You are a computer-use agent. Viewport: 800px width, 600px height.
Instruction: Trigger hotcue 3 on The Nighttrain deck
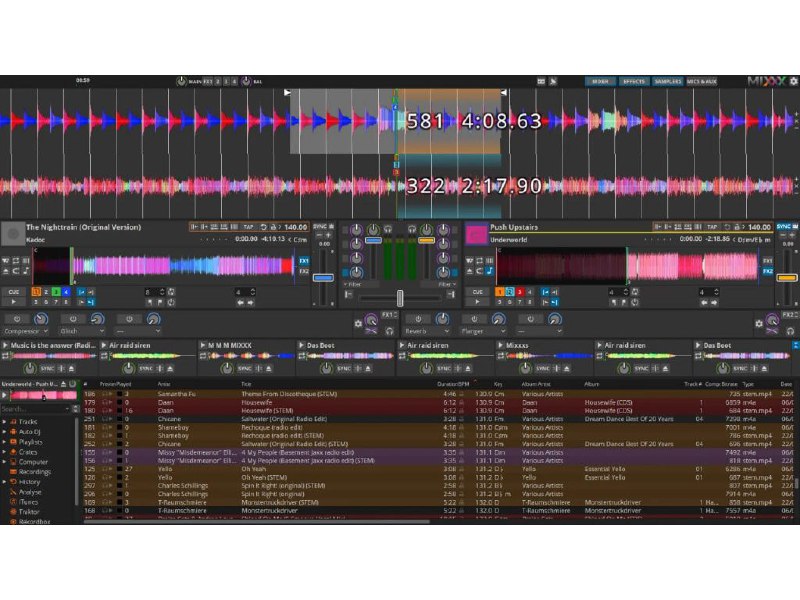coord(56,292)
